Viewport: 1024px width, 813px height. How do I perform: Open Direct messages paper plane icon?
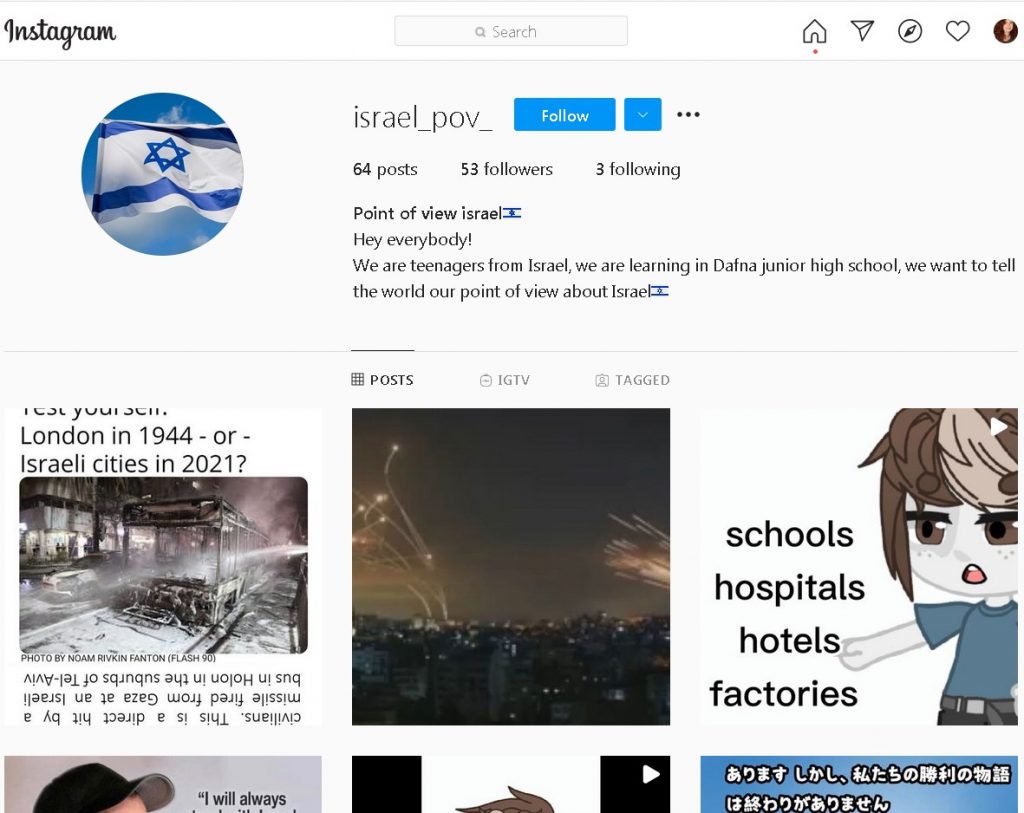(862, 31)
